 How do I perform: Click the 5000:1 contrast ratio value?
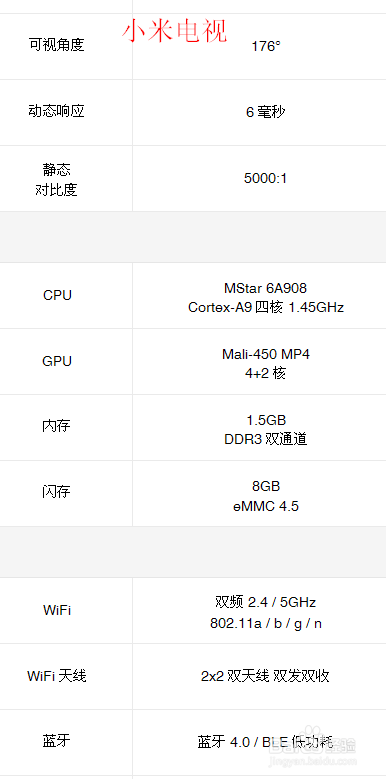(266, 178)
